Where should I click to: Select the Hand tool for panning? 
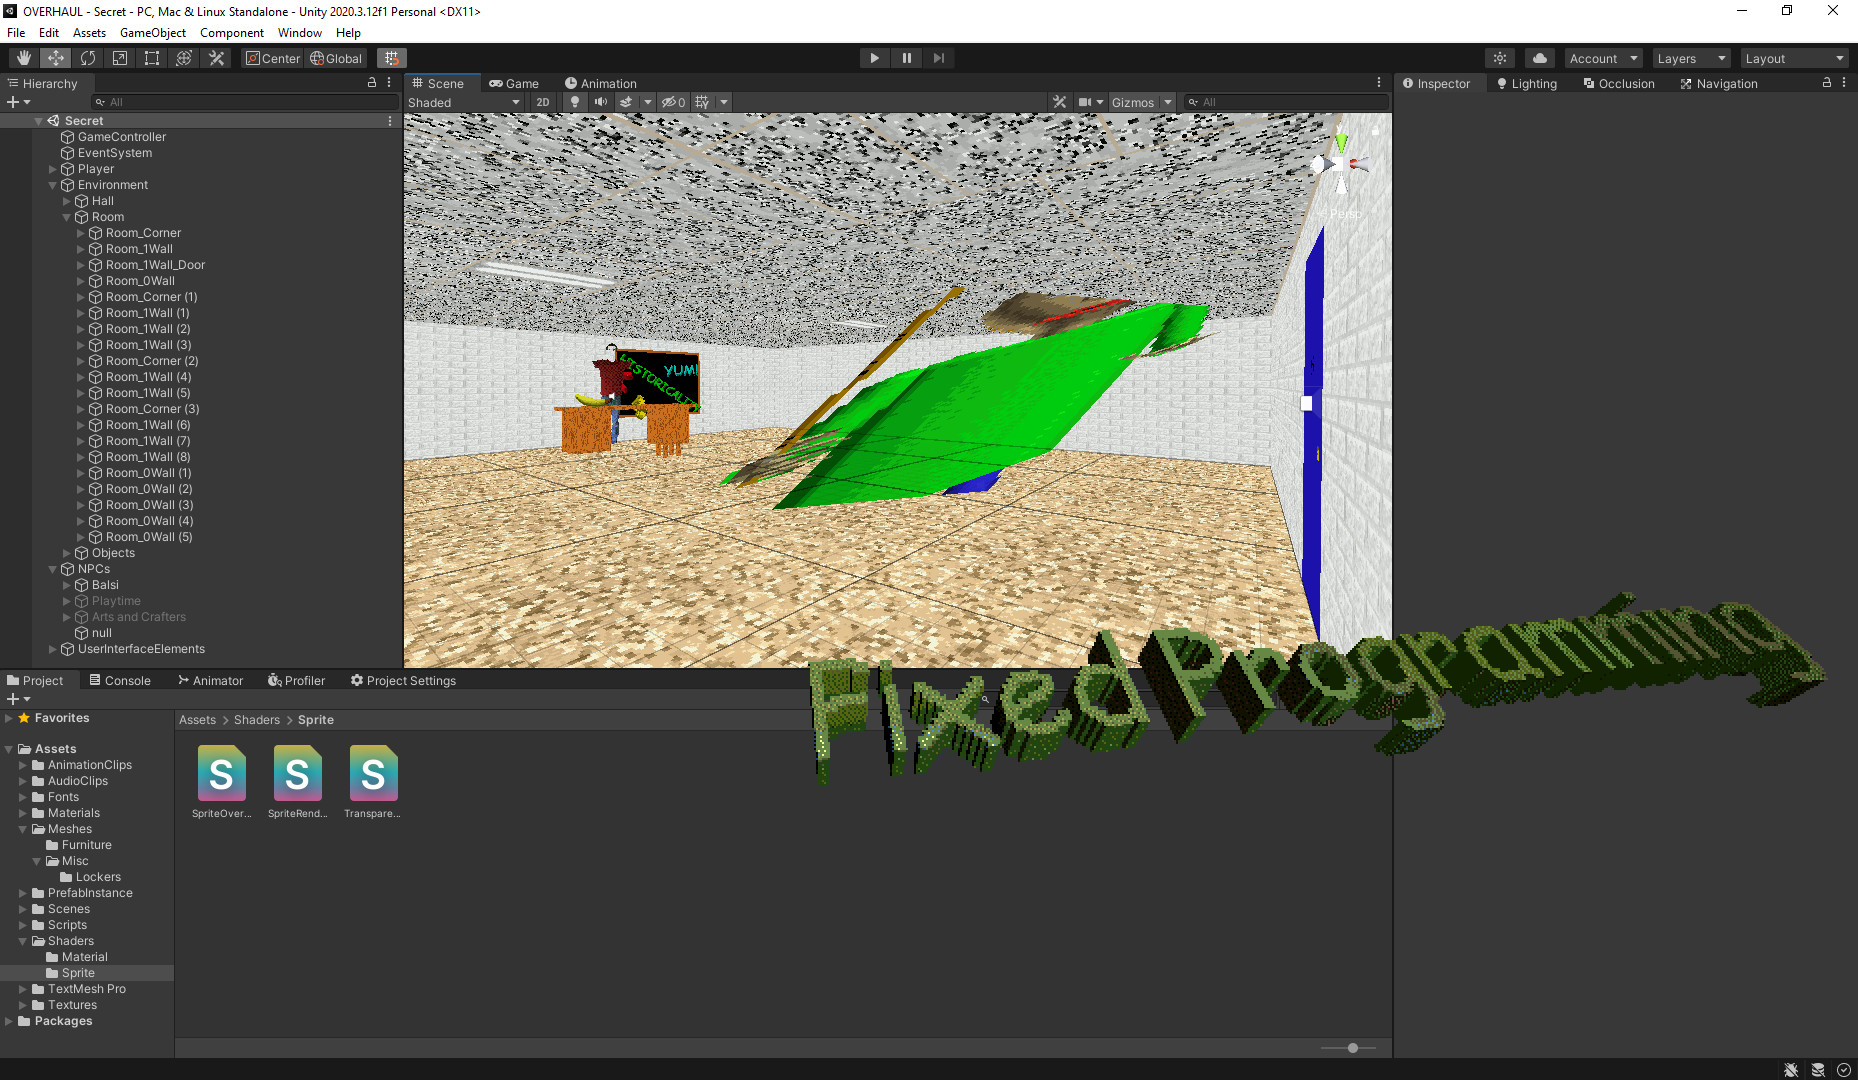[x=24, y=57]
